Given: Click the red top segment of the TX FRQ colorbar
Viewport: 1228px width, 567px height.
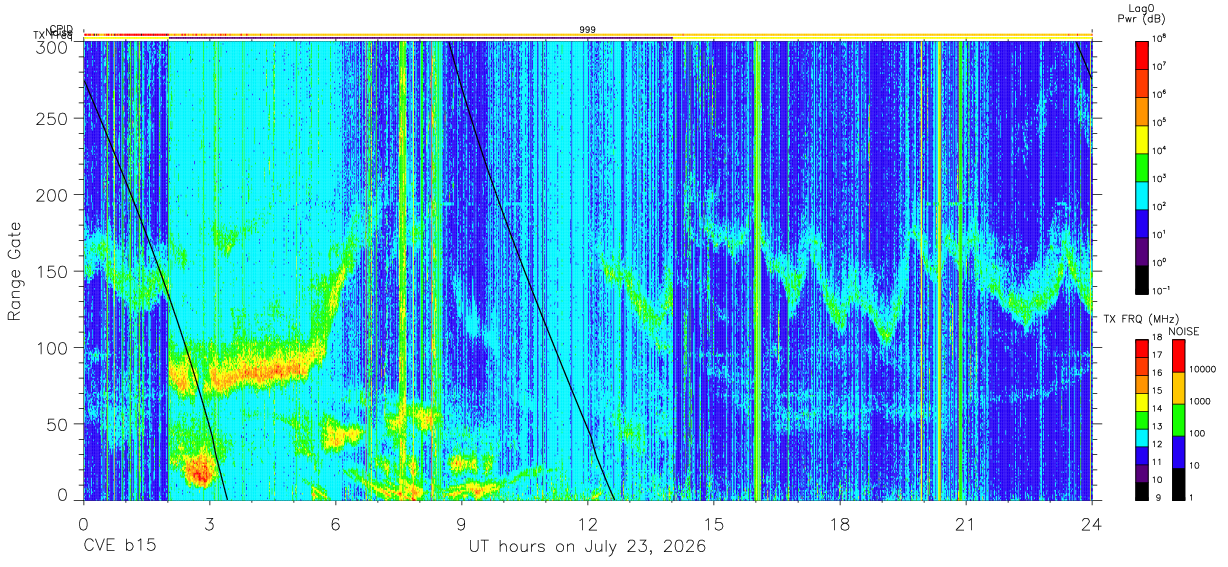Looking at the screenshot, I should coord(1141,349).
